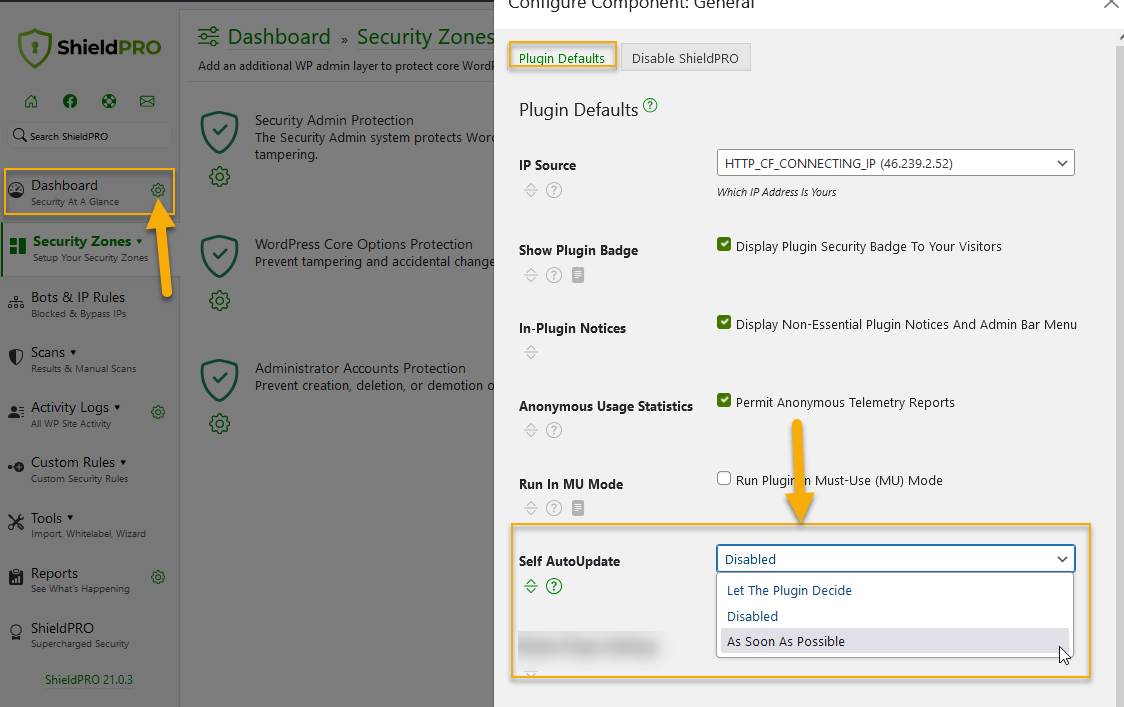Image resolution: width=1124 pixels, height=707 pixels.
Task: Toggle Display Plugin Security Badge checkbox
Action: 724,245
